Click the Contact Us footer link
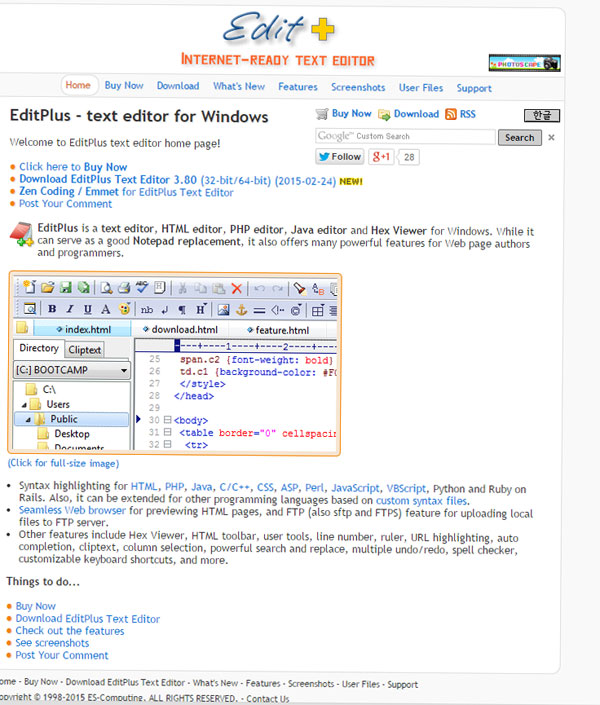 point(268,699)
